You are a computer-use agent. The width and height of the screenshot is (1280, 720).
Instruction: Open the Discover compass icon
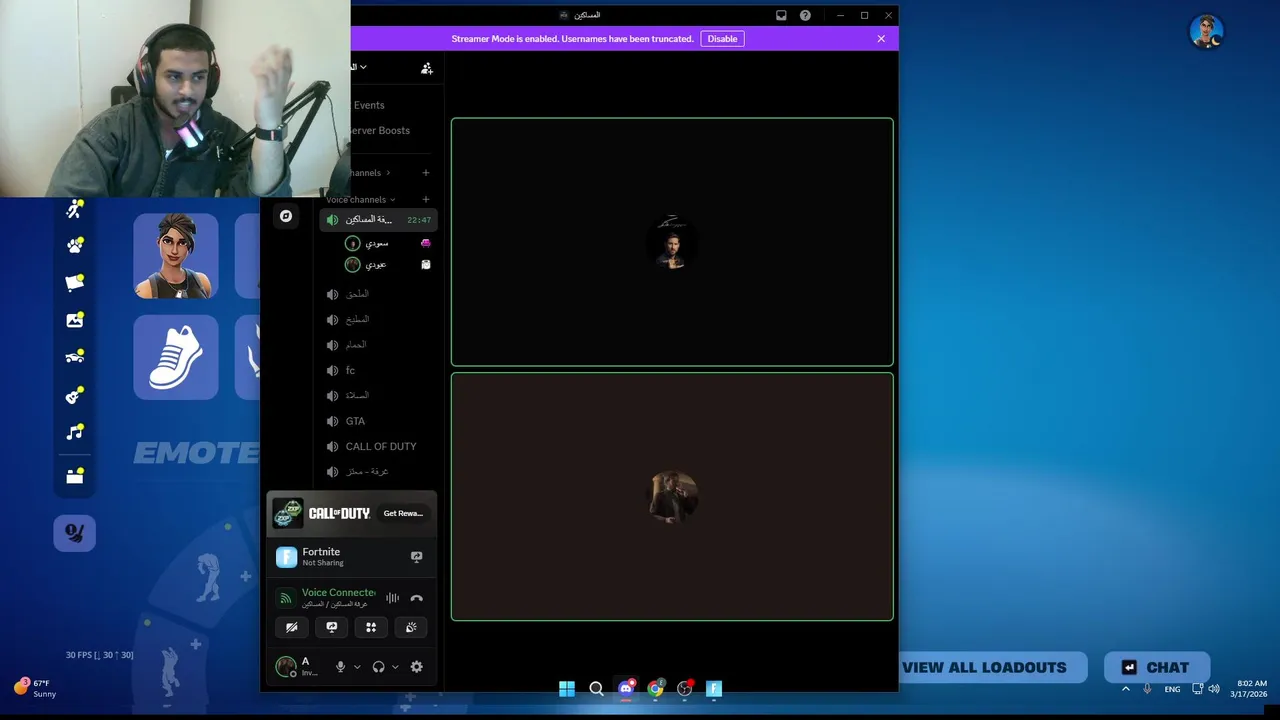click(x=286, y=216)
